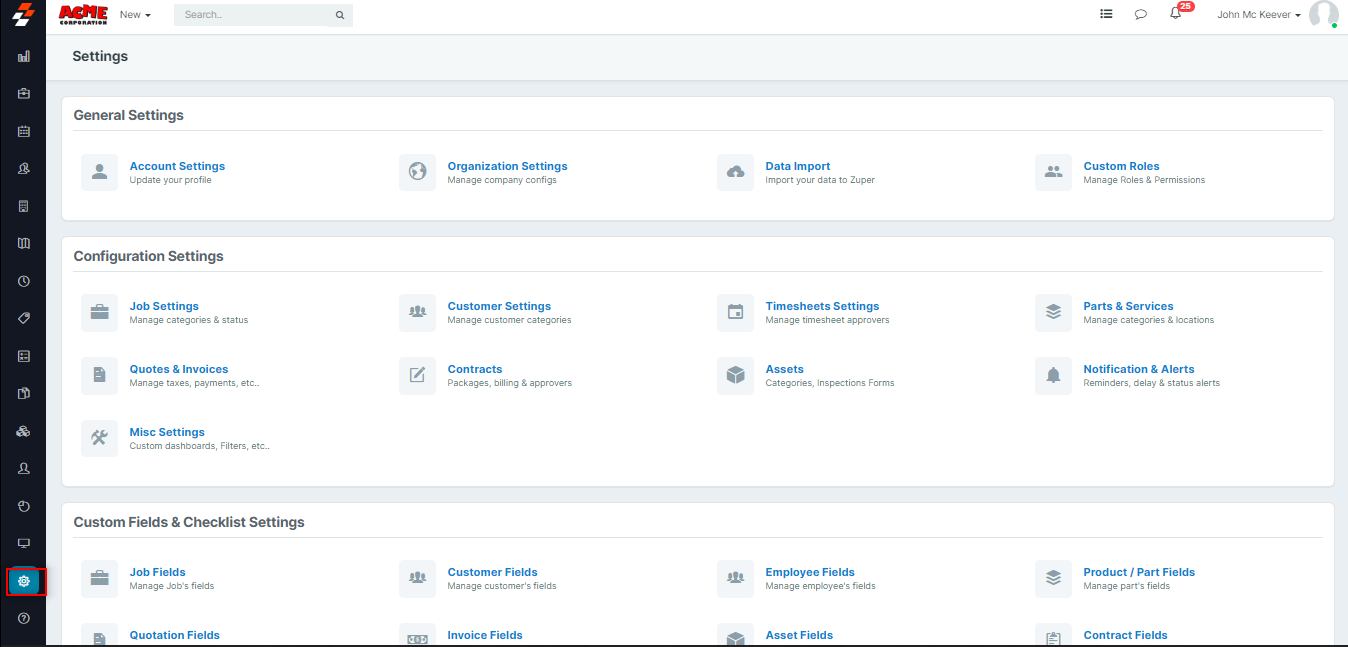Screen dimensions: 1348x647
Task: Click into the Search input field
Action: 255,15
